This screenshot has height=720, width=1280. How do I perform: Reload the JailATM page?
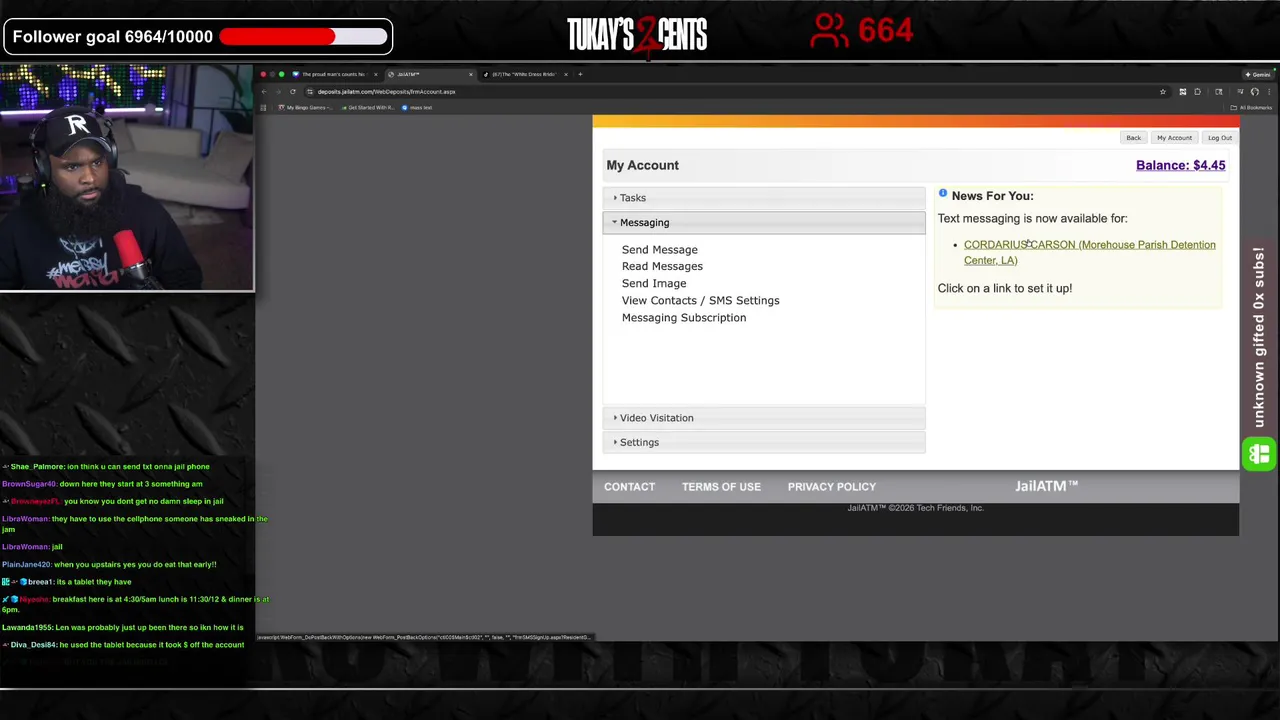pos(293,92)
